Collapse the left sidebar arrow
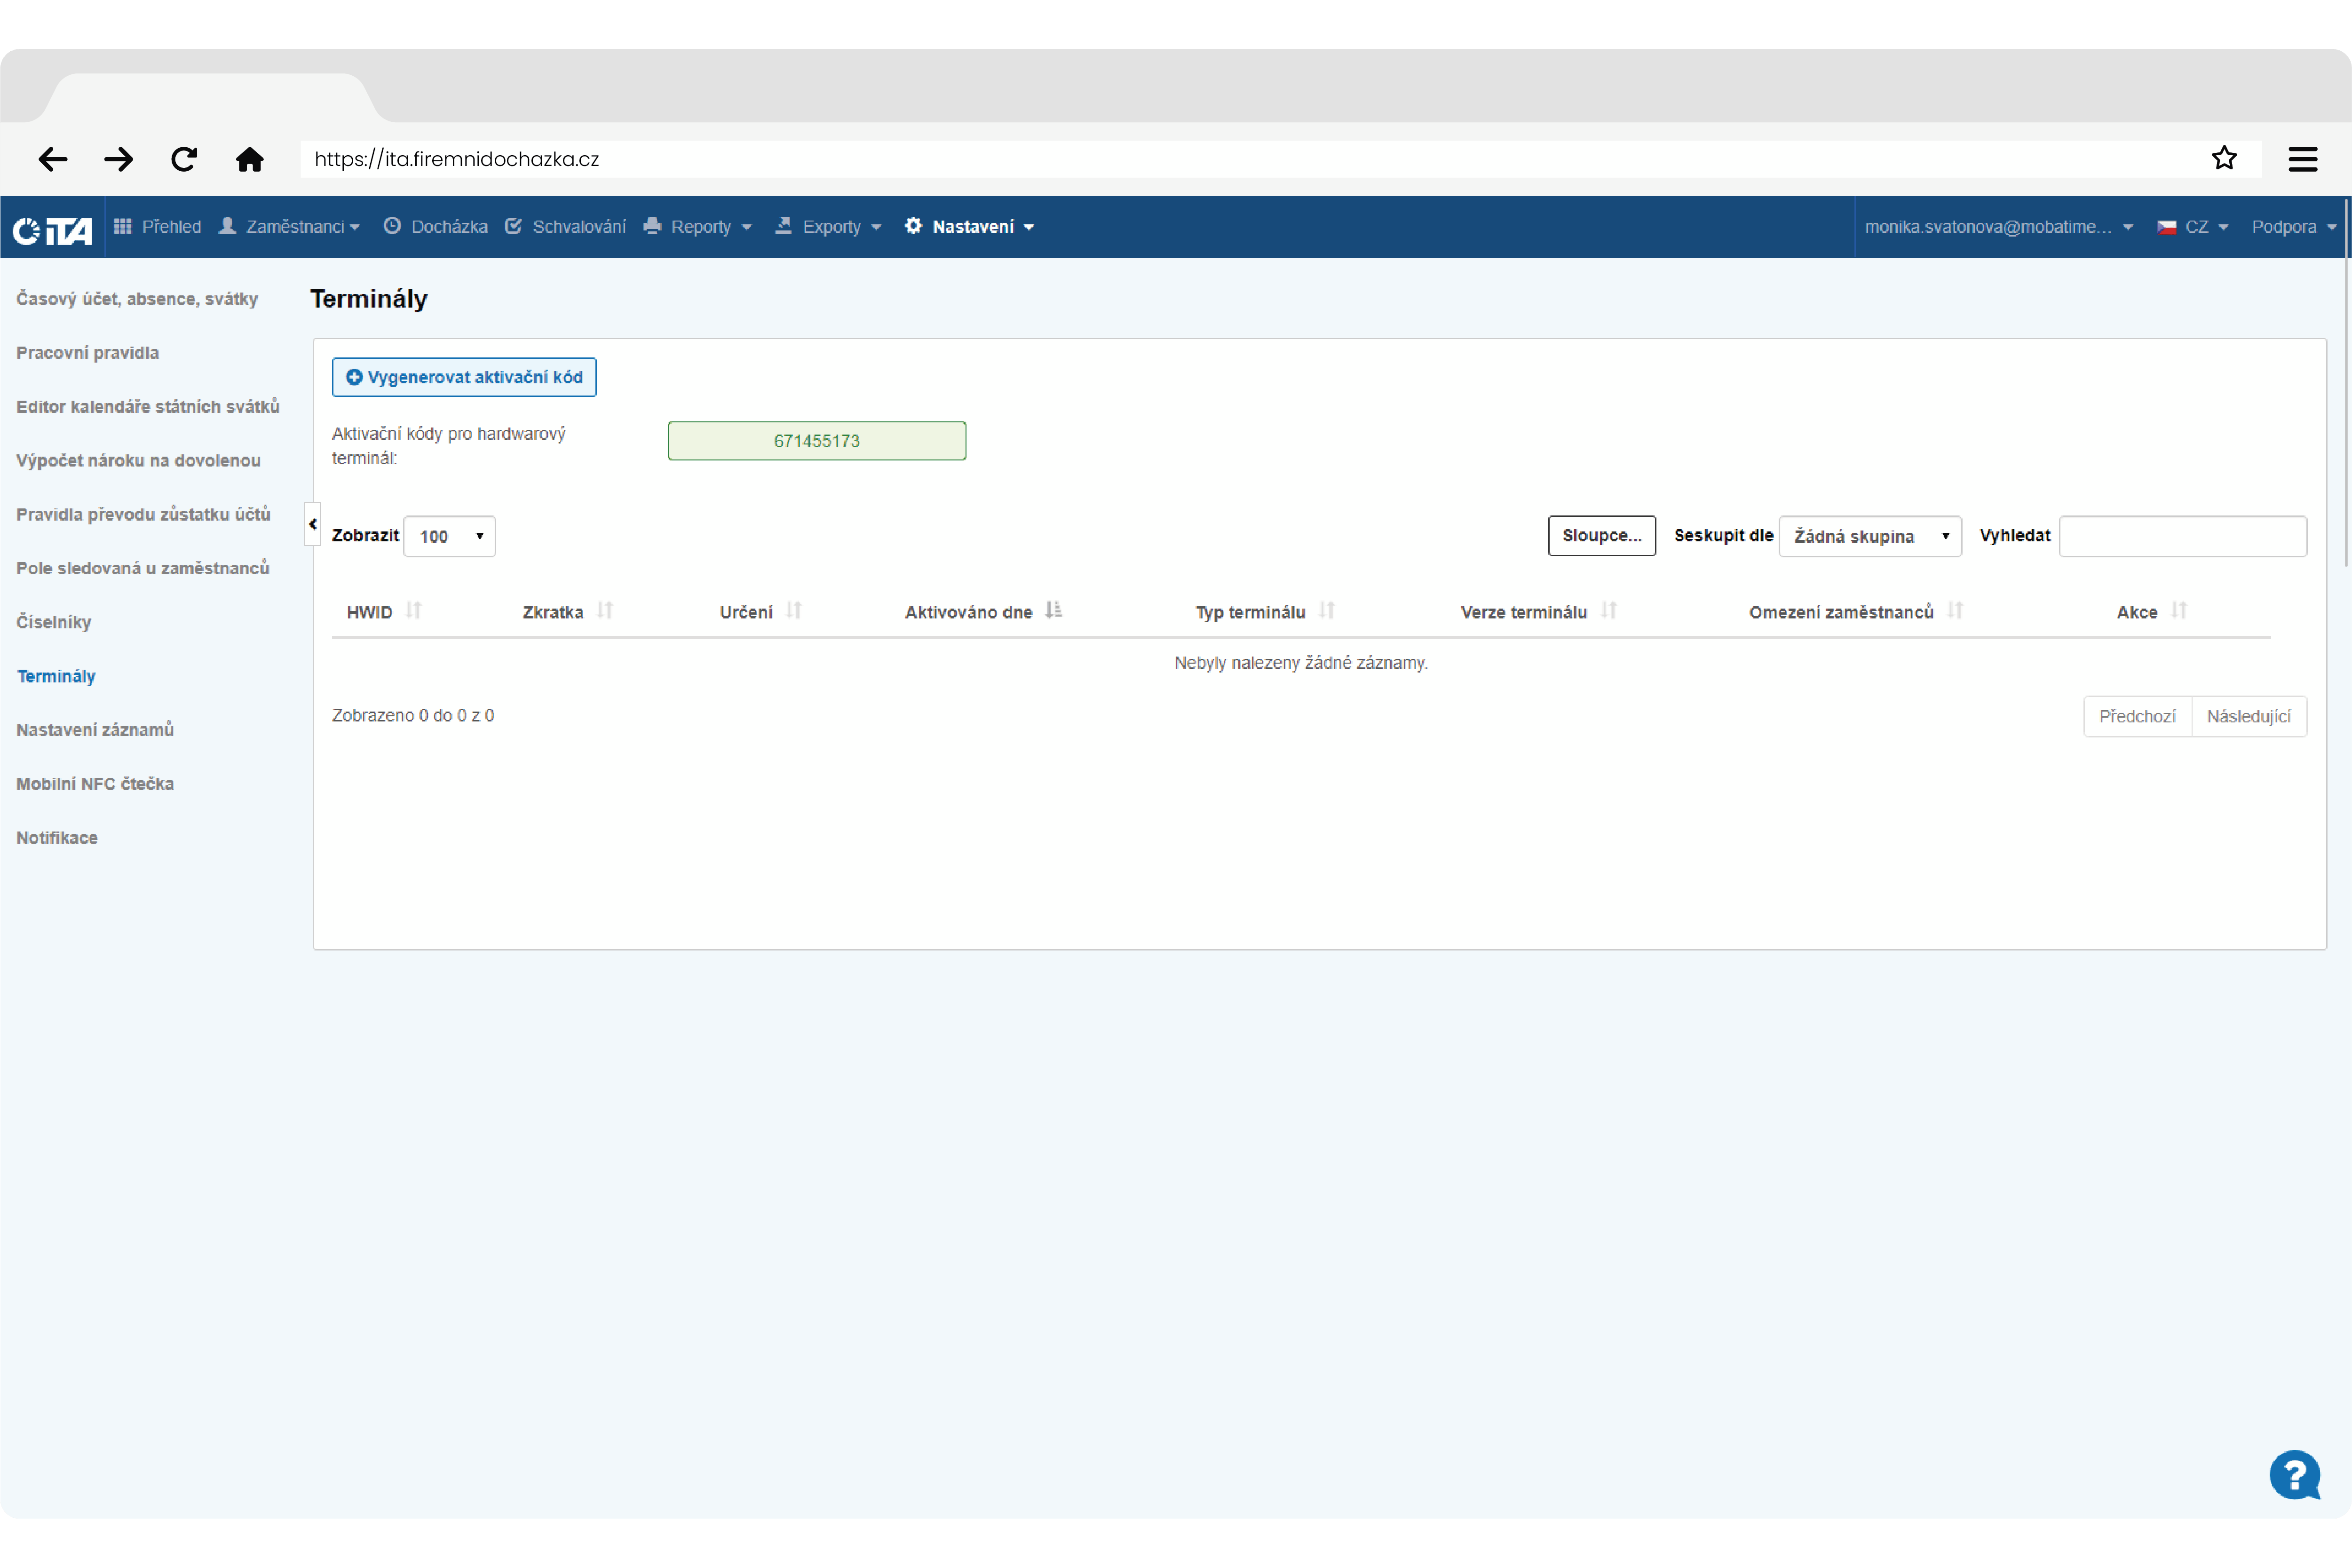Image resolution: width=2352 pixels, height=1568 pixels. (x=313, y=524)
